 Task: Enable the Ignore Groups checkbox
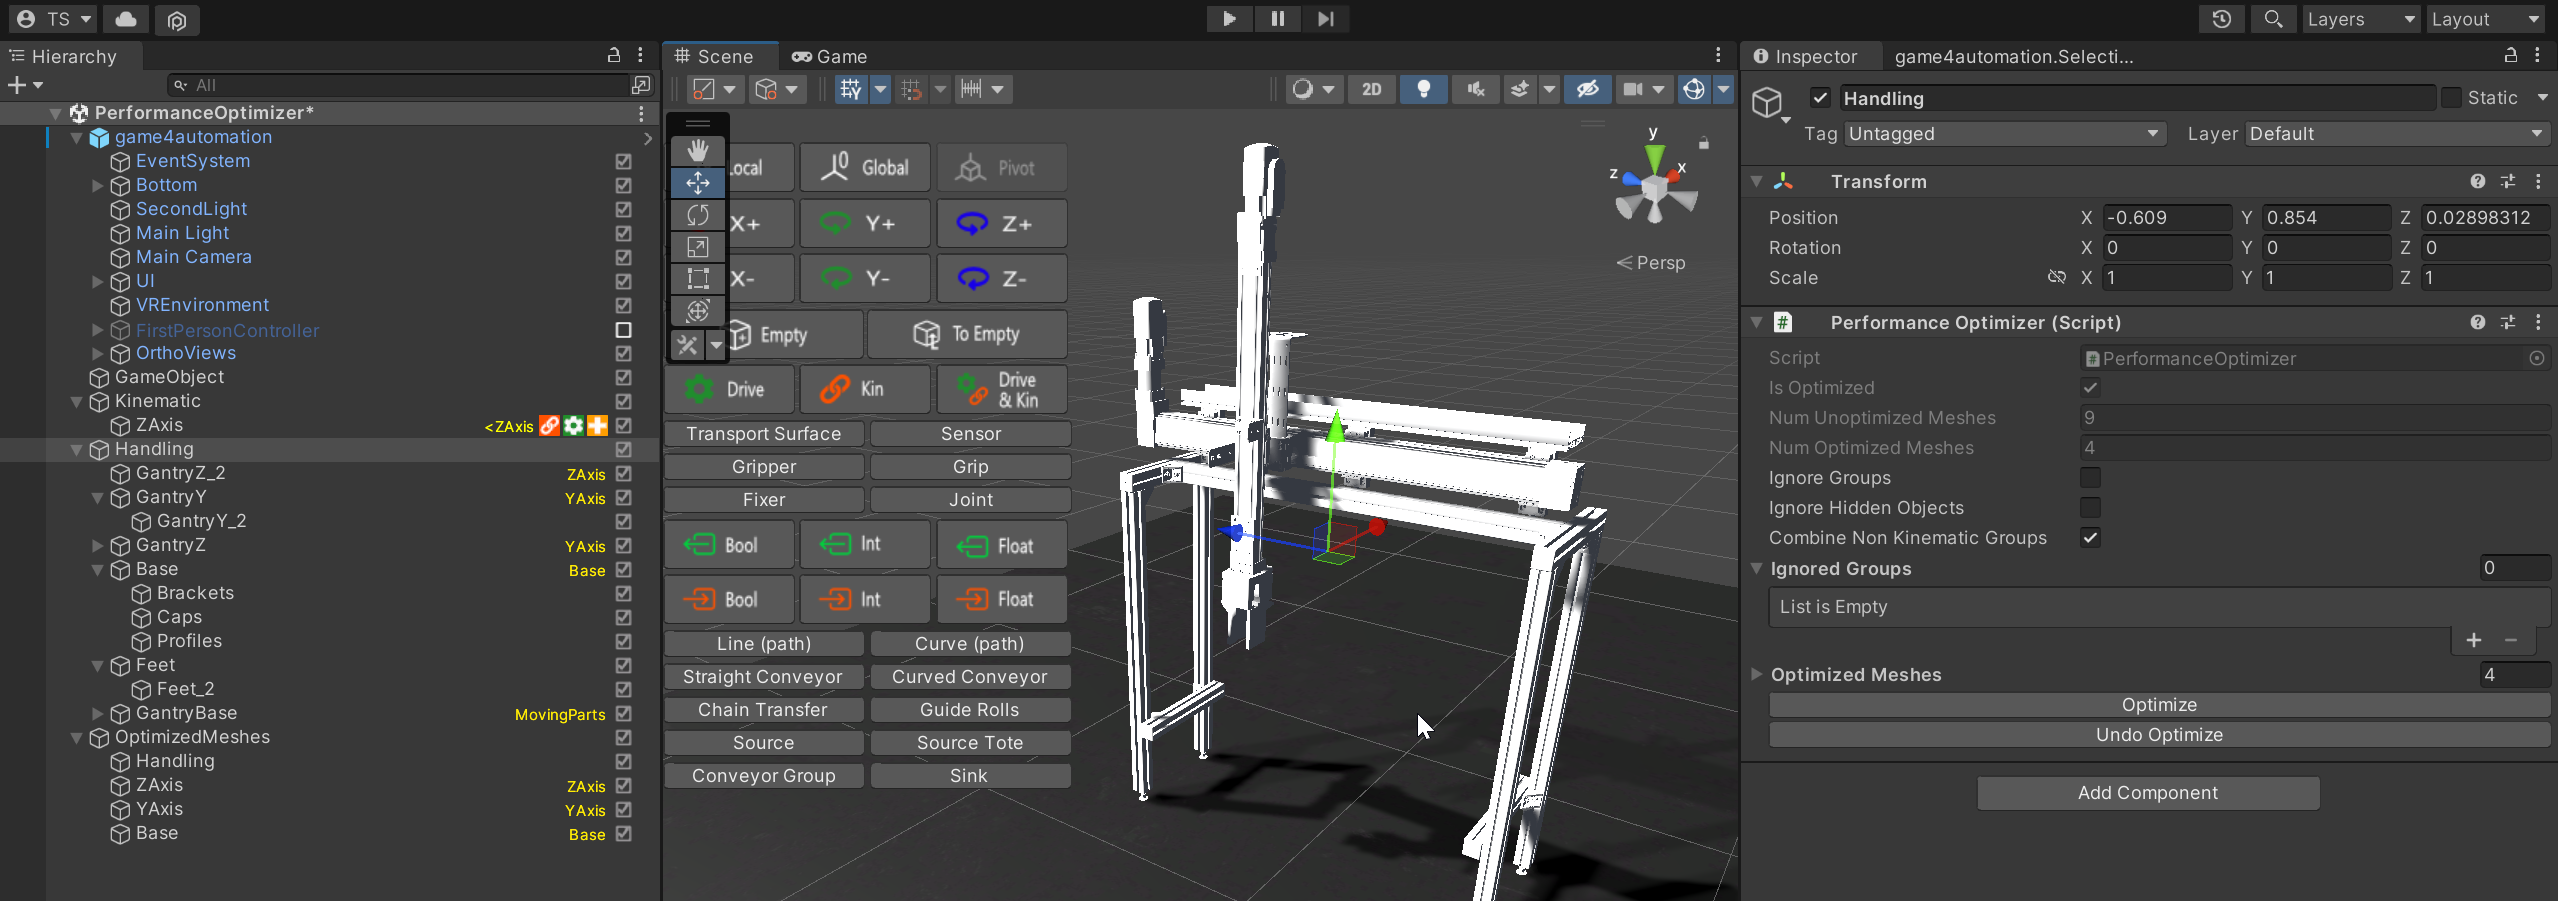pos(2090,478)
